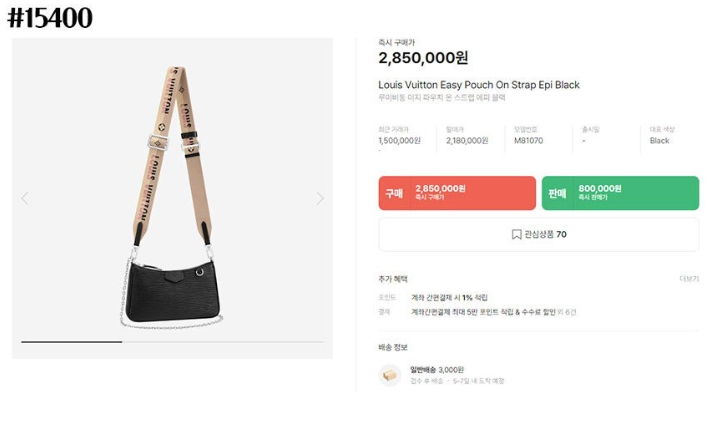Click the previous image arrow
The height and width of the screenshot is (430, 716).
25,198
